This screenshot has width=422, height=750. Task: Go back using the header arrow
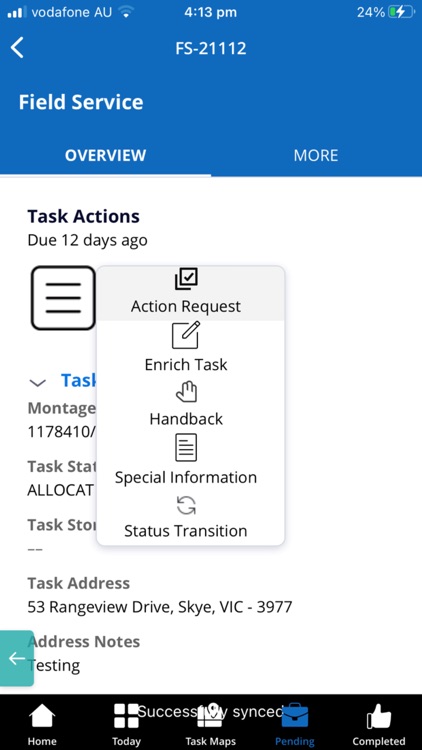(17, 48)
